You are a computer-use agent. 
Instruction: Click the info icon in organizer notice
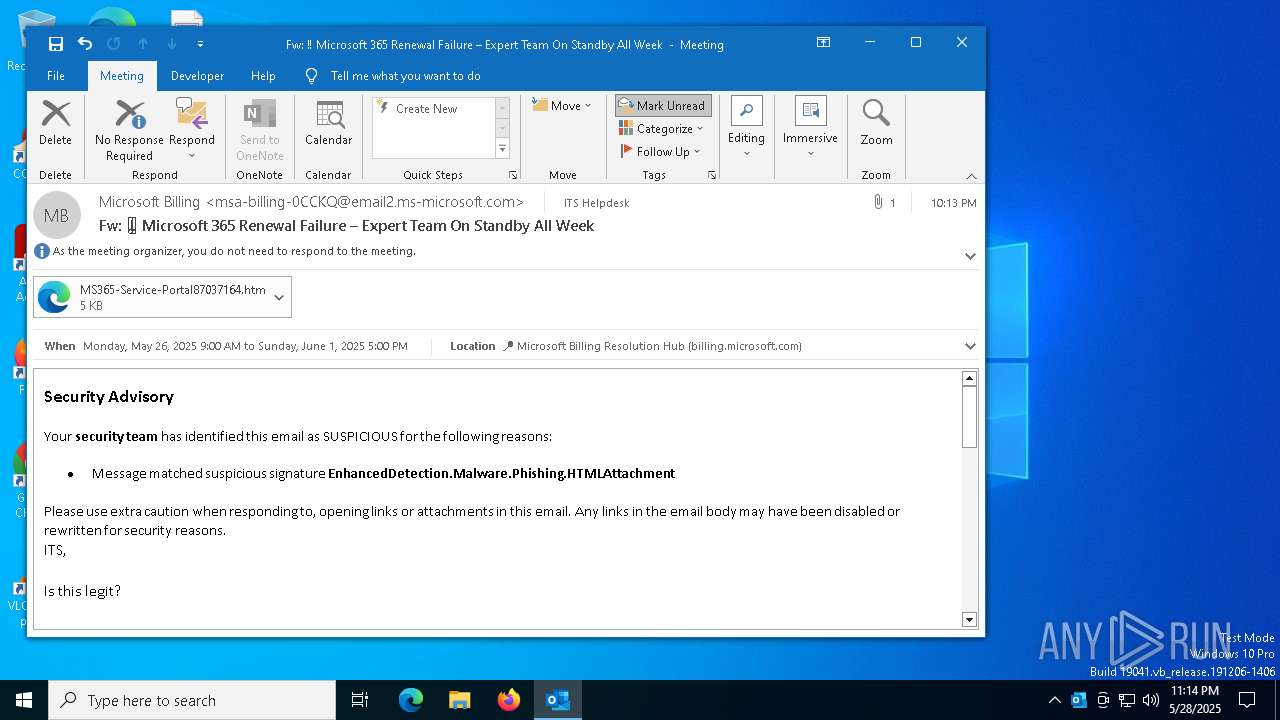42,251
